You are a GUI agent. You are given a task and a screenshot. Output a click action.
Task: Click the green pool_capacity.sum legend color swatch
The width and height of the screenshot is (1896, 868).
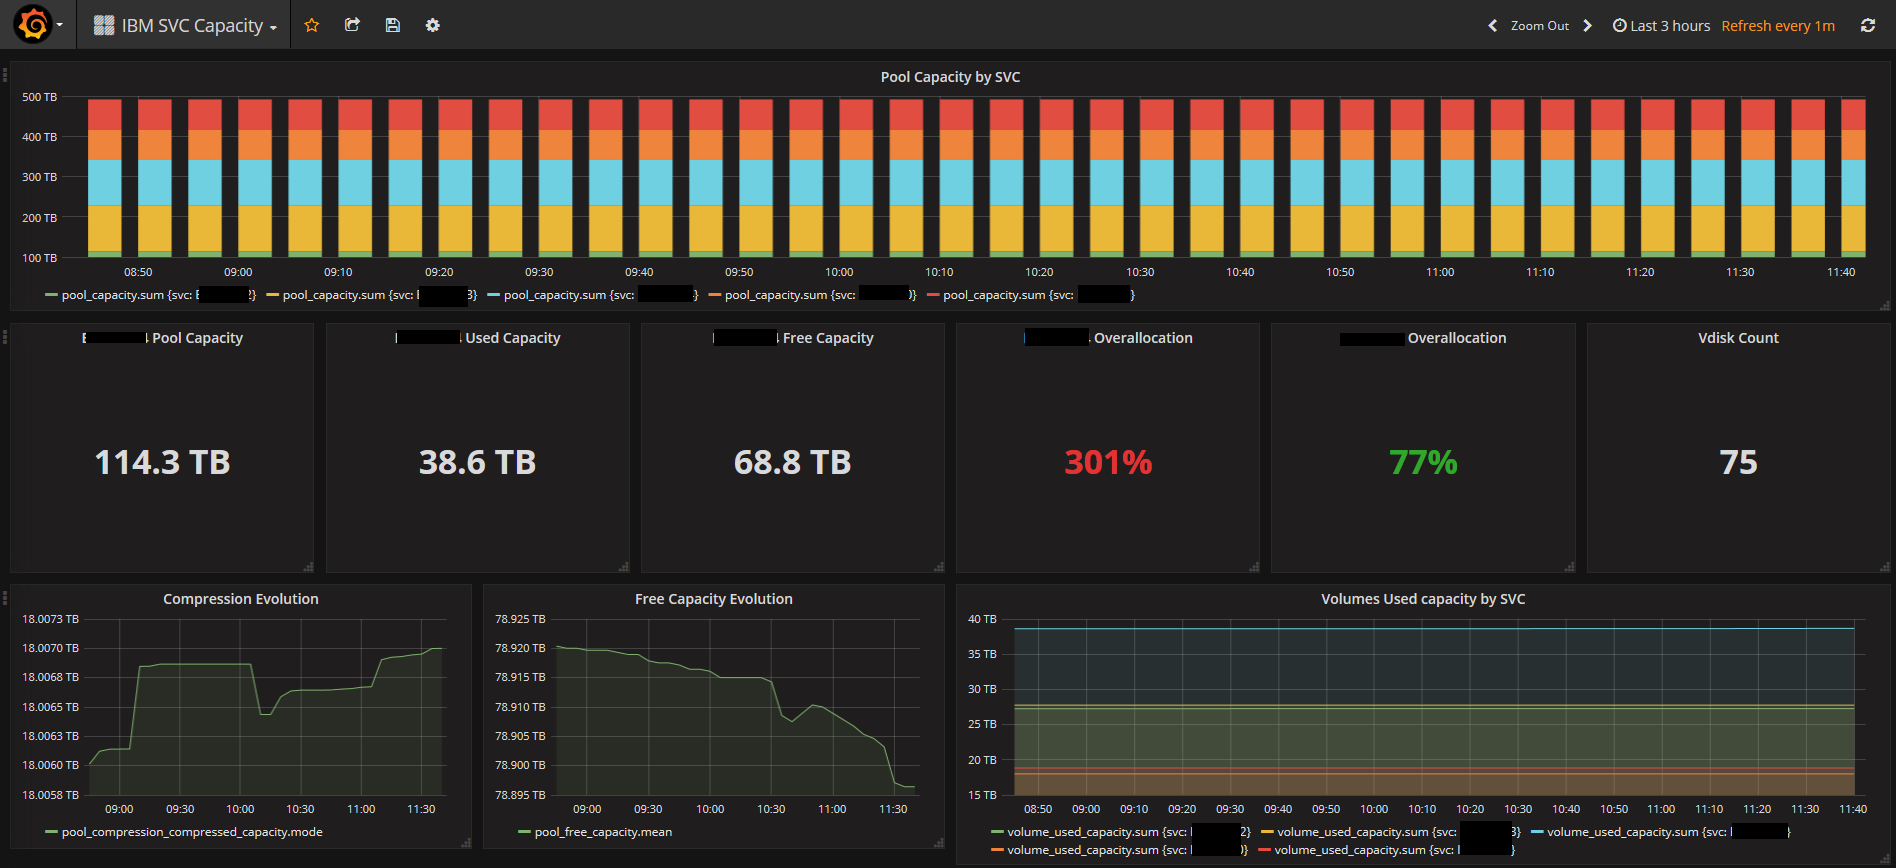(51, 295)
